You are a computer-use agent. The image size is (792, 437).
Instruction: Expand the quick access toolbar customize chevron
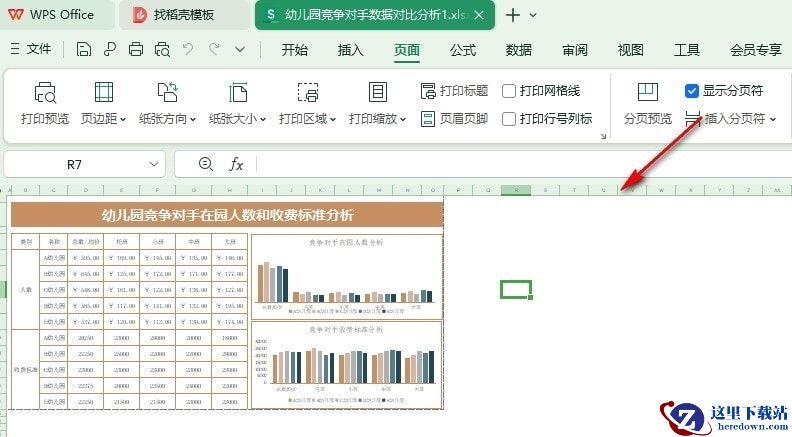point(240,50)
